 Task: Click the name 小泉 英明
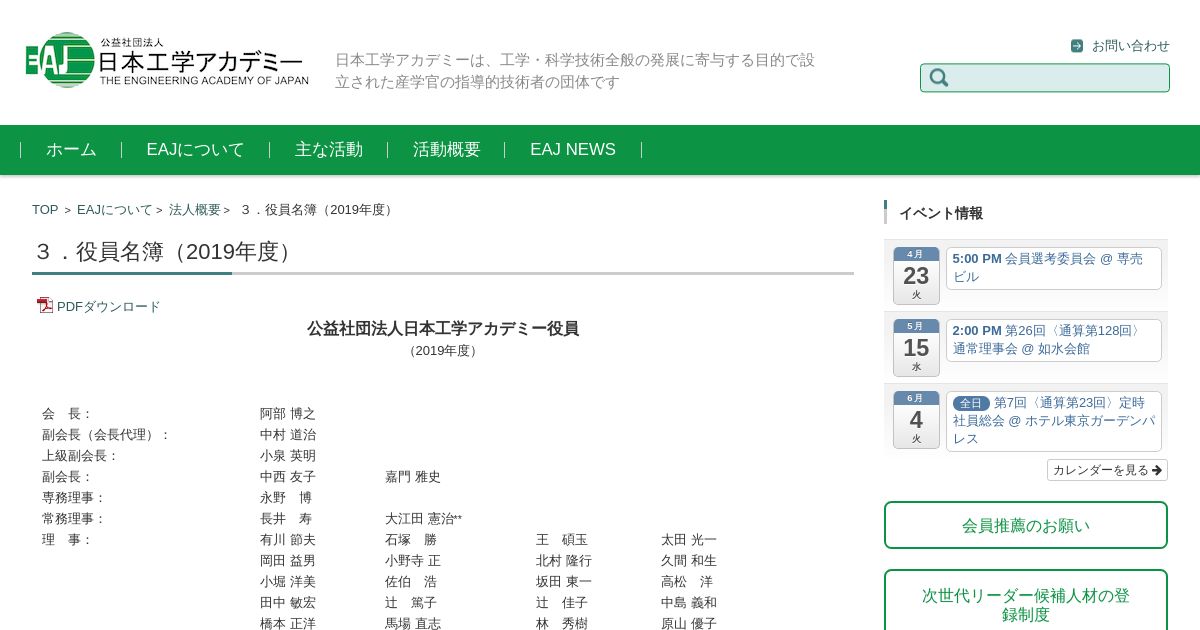[x=288, y=456]
